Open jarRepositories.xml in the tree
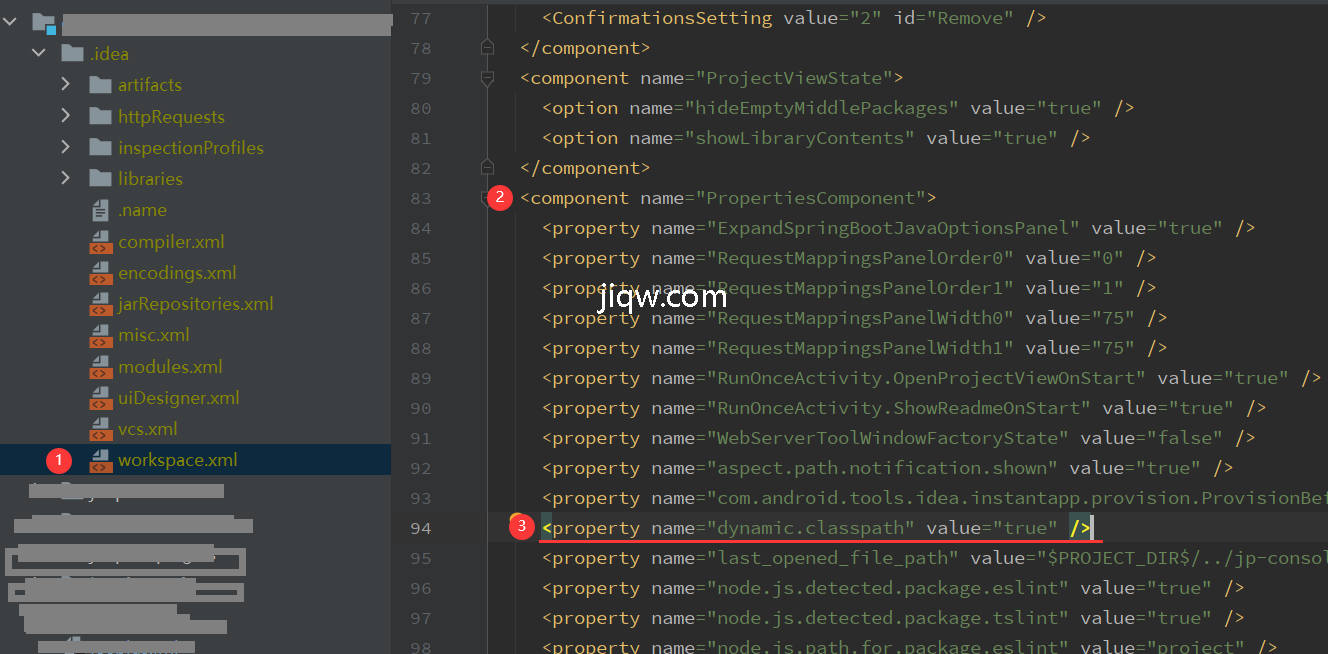Viewport: 1328px width, 654px height. click(x=195, y=304)
